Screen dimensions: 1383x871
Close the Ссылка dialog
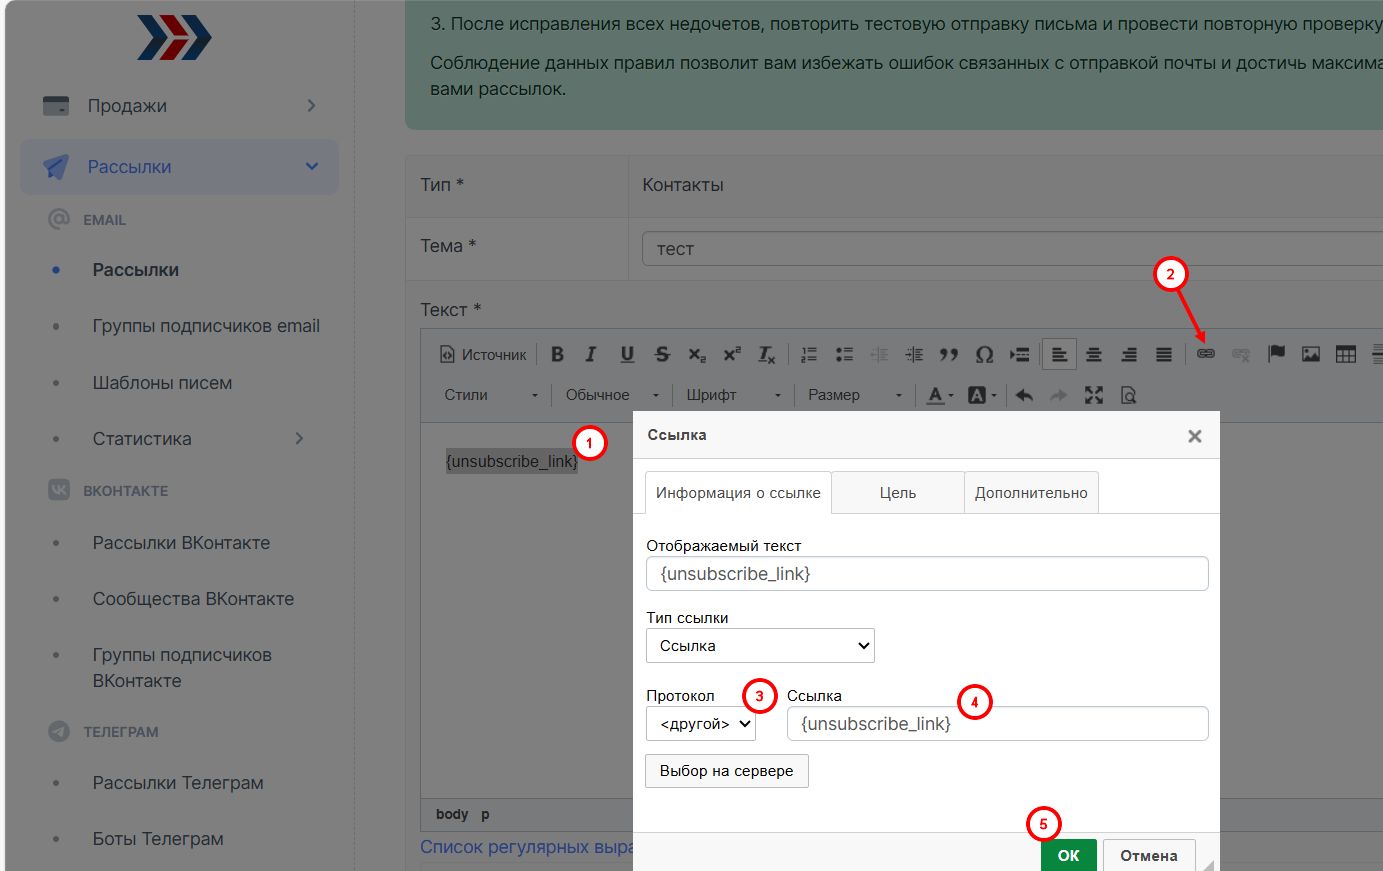coord(1194,436)
